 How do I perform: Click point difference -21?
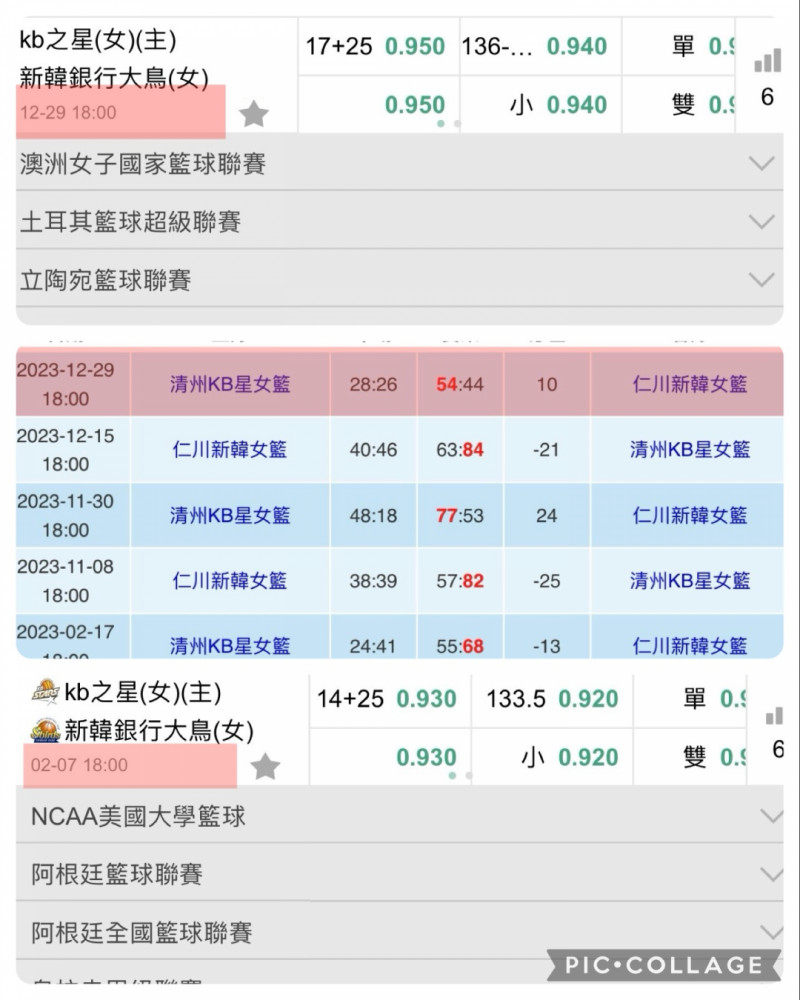click(547, 450)
